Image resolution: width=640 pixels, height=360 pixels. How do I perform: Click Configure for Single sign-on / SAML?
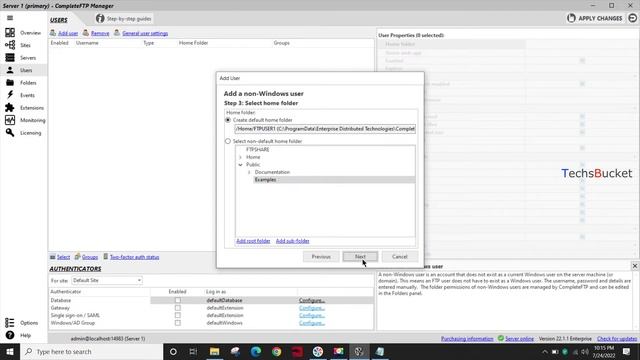[312, 315]
